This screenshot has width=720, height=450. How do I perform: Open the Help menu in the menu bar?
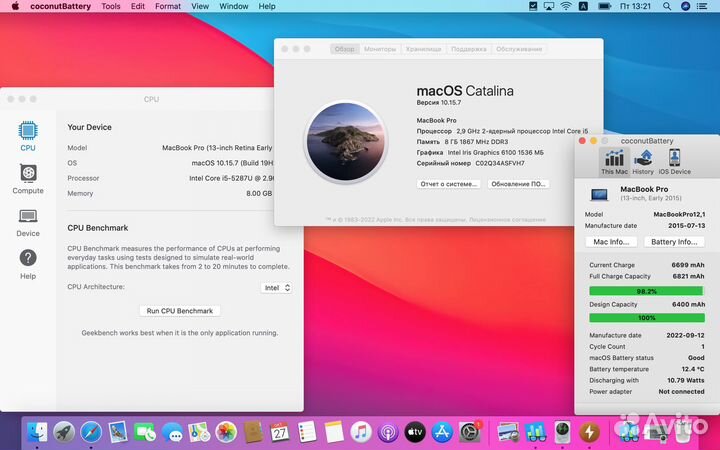tap(267, 6)
